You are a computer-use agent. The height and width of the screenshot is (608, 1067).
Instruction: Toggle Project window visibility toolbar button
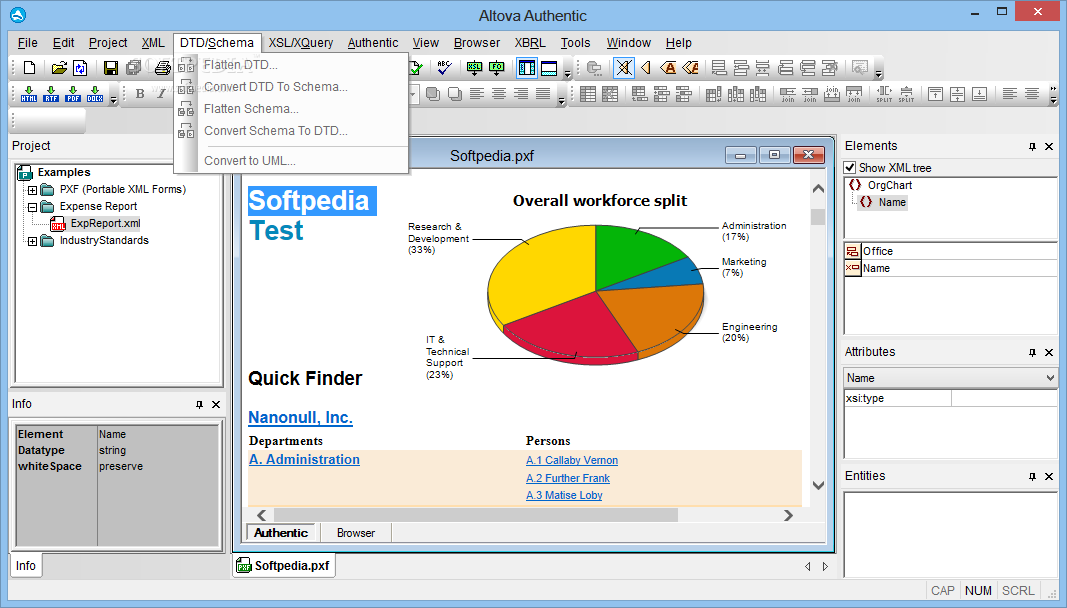coord(527,67)
